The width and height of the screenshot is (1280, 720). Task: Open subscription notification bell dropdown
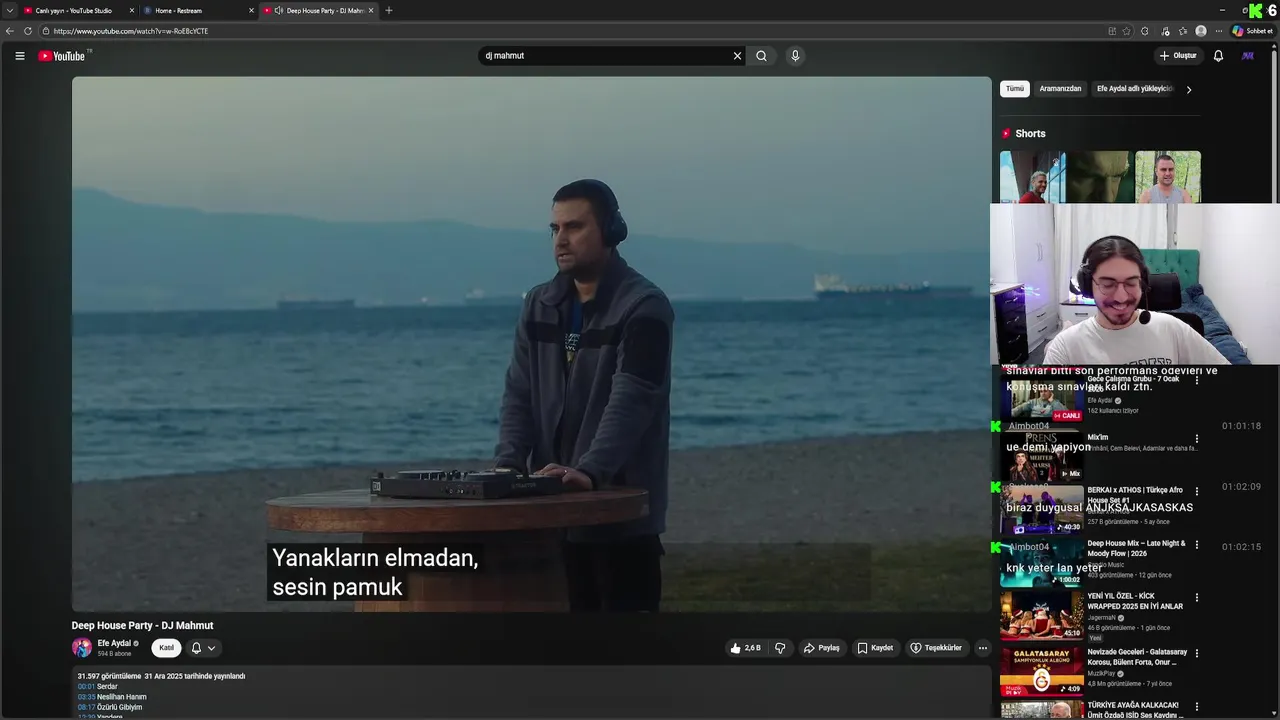pyautogui.click(x=203, y=648)
